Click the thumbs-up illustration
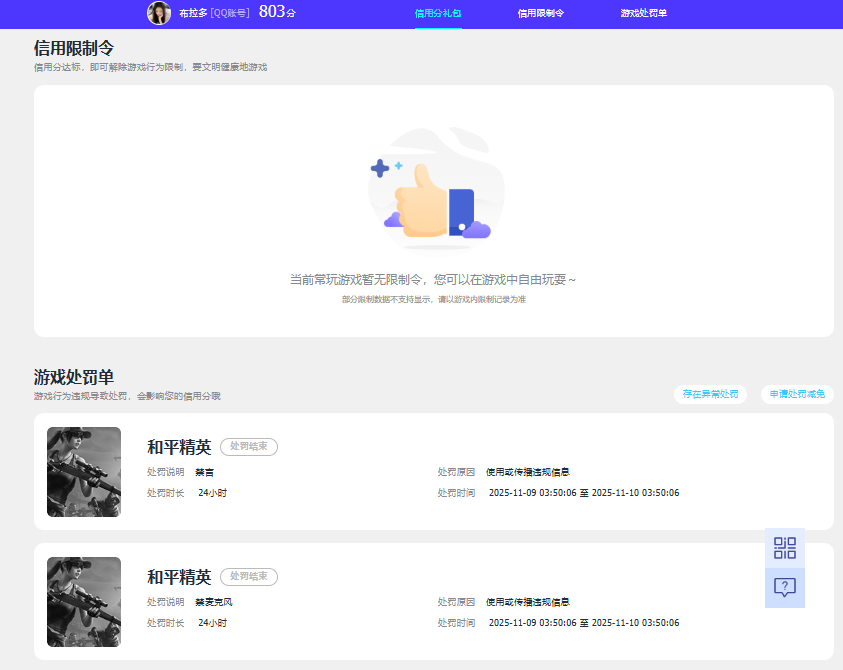This screenshot has width=843, height=670. click(435, 189)
